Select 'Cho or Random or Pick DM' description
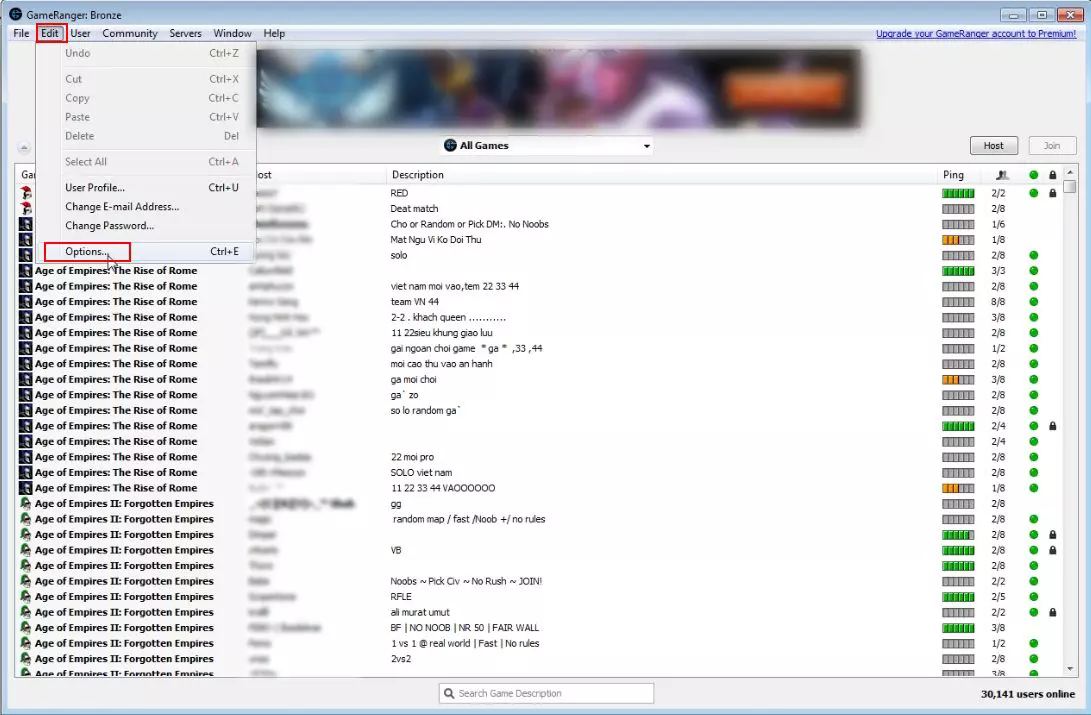The width and height of the screenshot is (1091, 715). click(x=470, y=224)
